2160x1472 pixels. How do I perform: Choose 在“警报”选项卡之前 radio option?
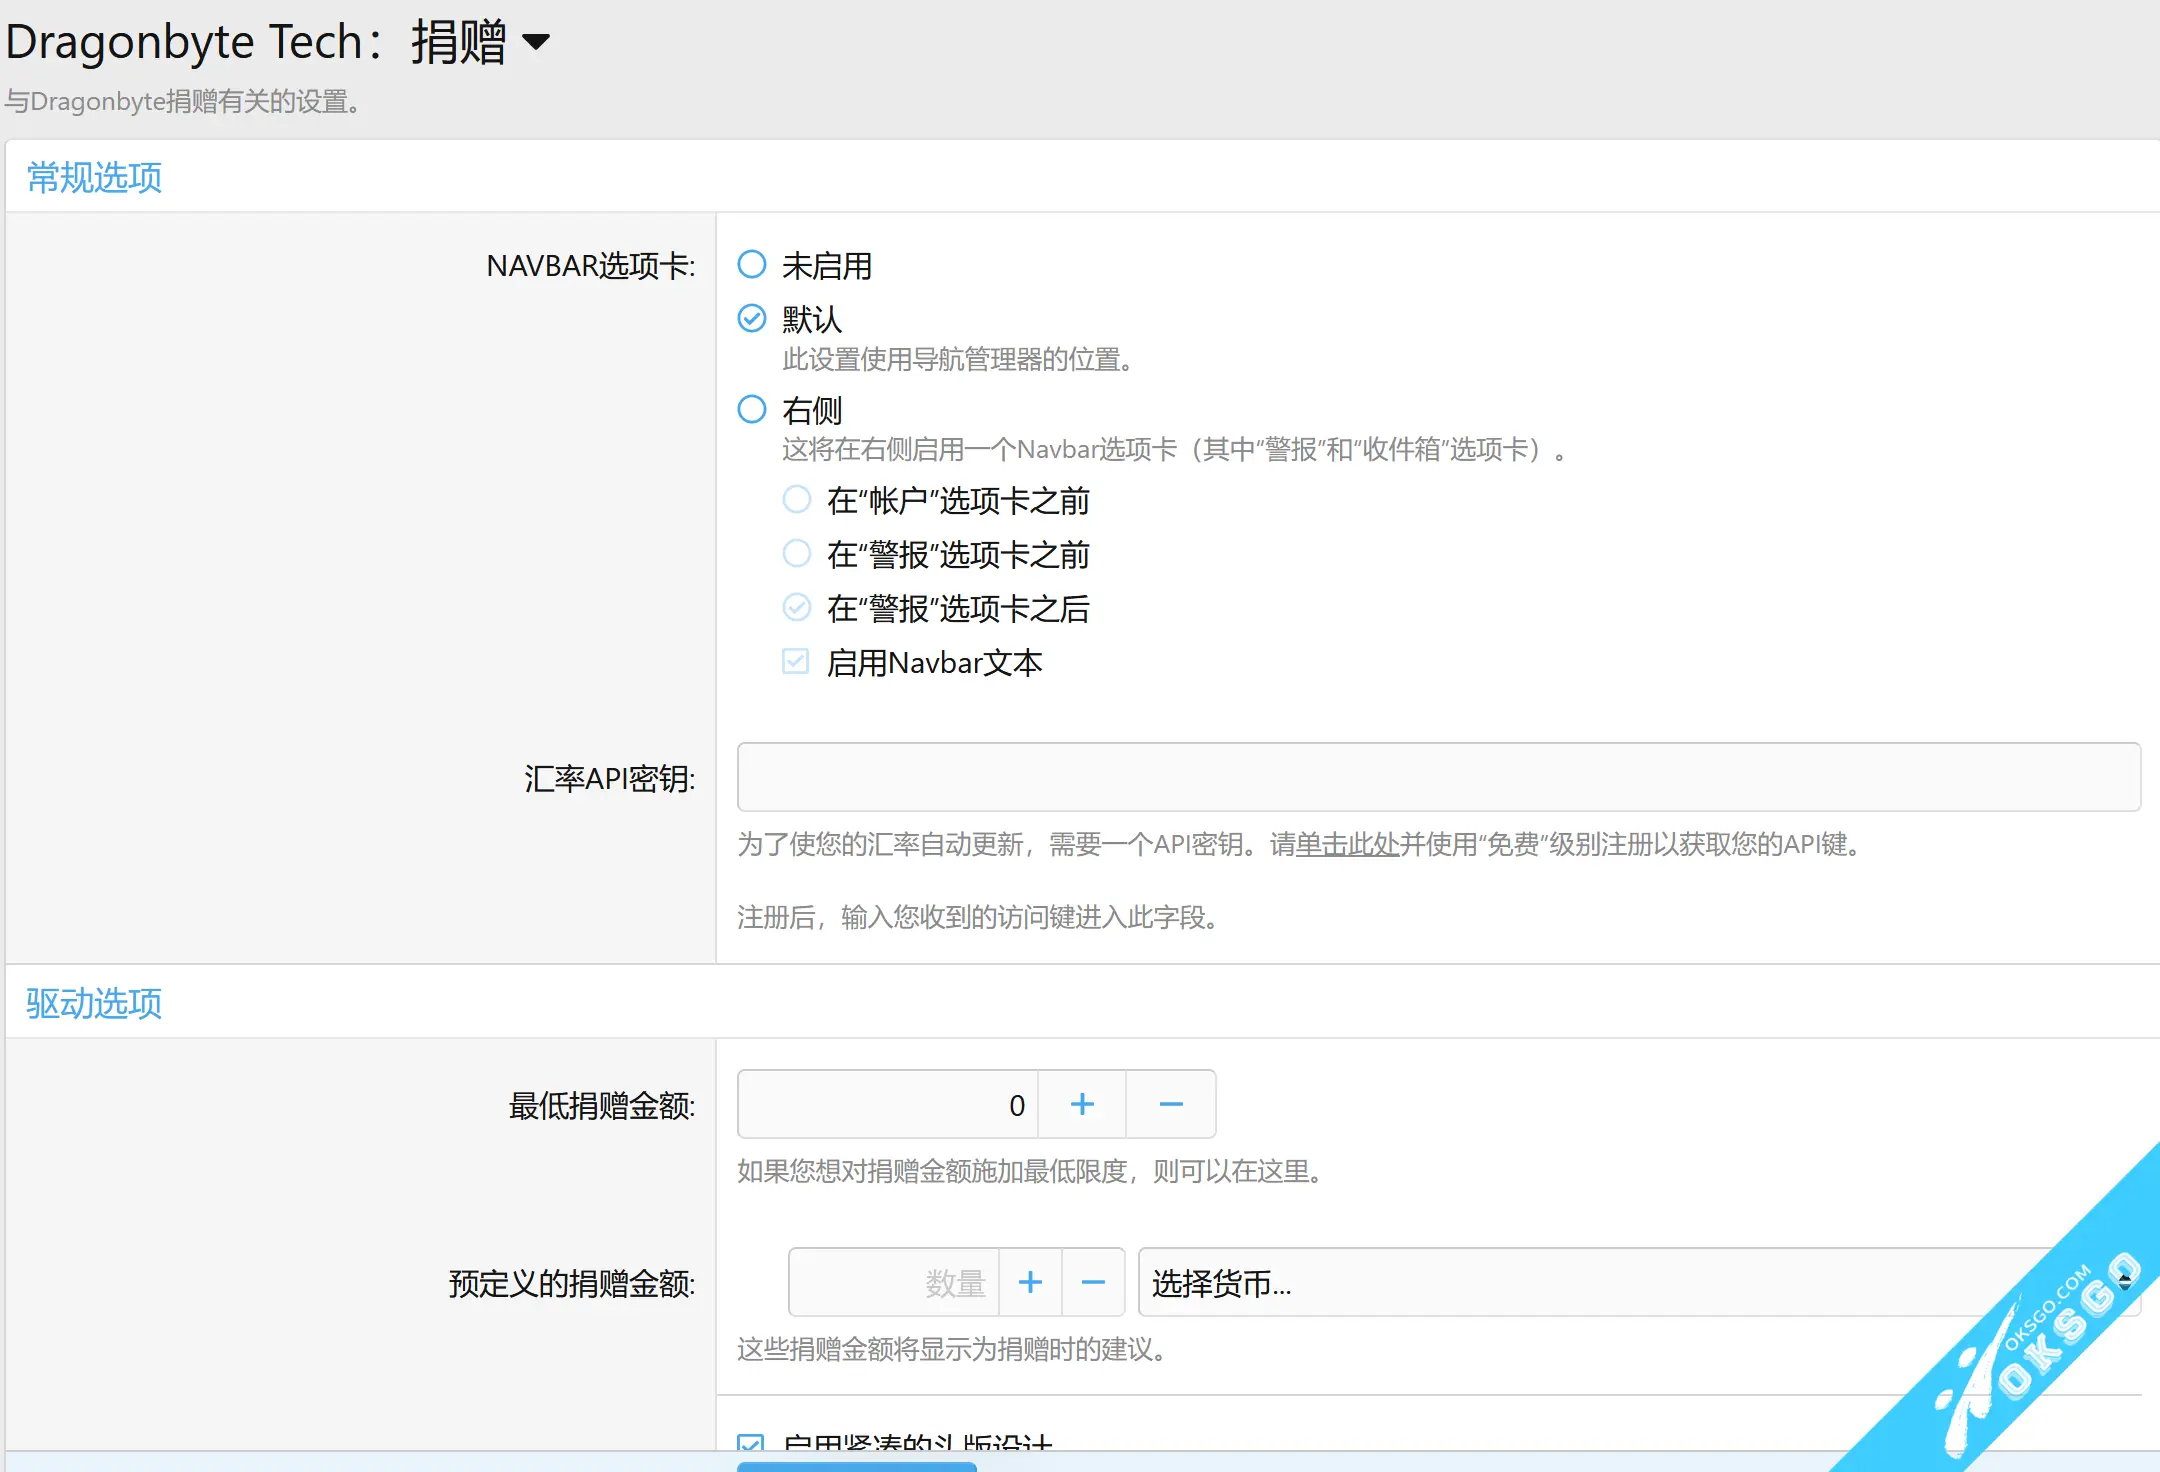(796, 554)
